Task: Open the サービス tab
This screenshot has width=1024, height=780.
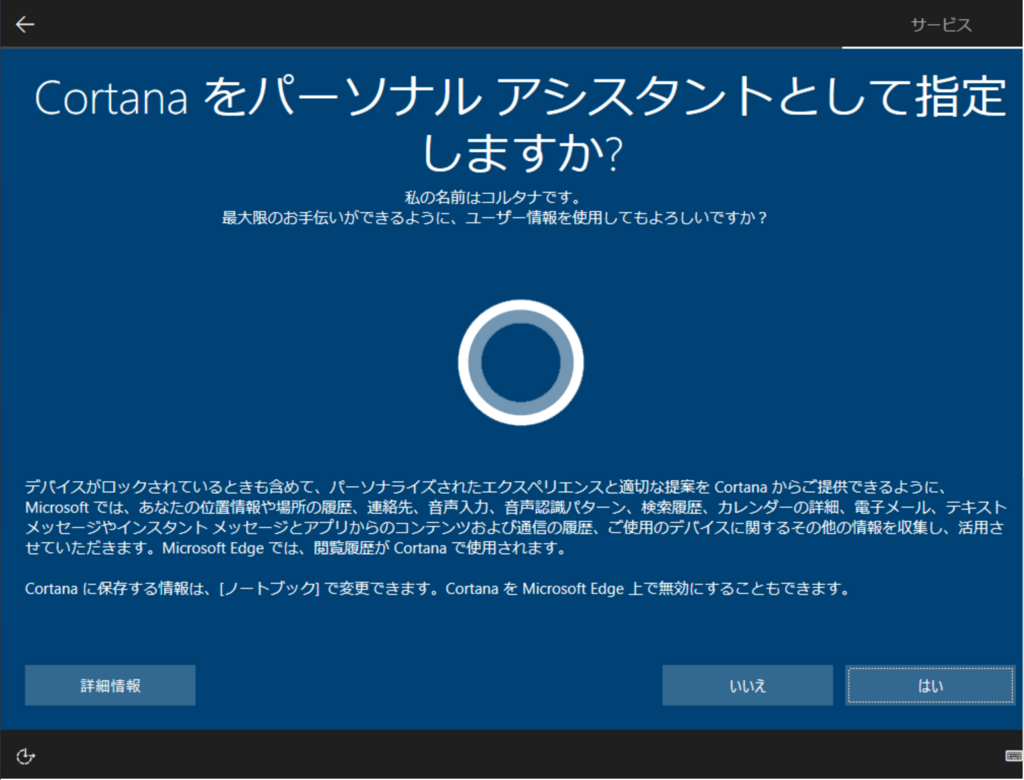Action: pyautogui.click(x=941, y=25)
